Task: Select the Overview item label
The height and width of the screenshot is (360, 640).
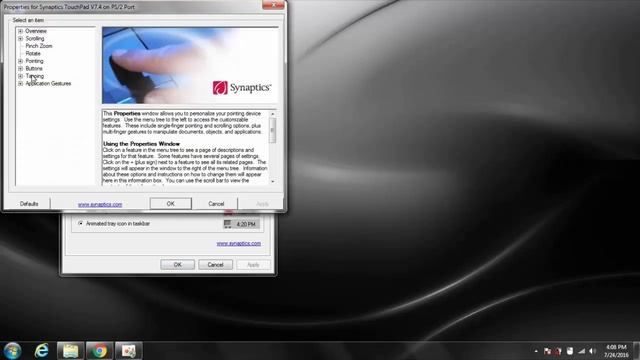Action: (x=36, y=31)
